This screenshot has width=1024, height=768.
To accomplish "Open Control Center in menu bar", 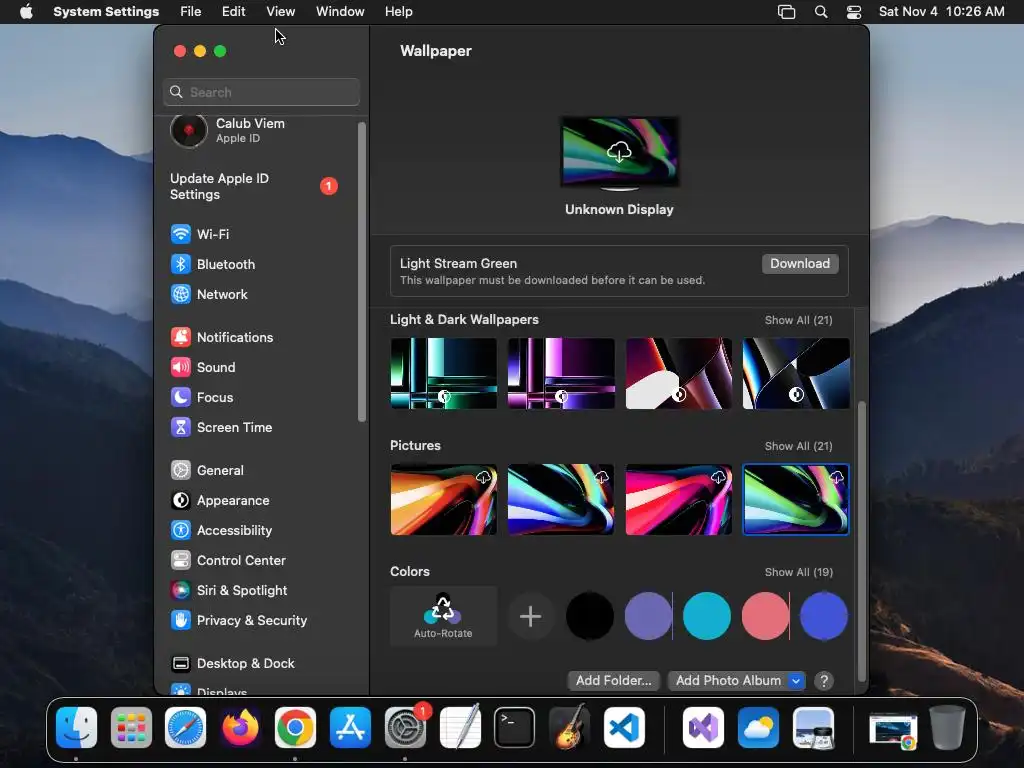I will [x=854, y=12].
